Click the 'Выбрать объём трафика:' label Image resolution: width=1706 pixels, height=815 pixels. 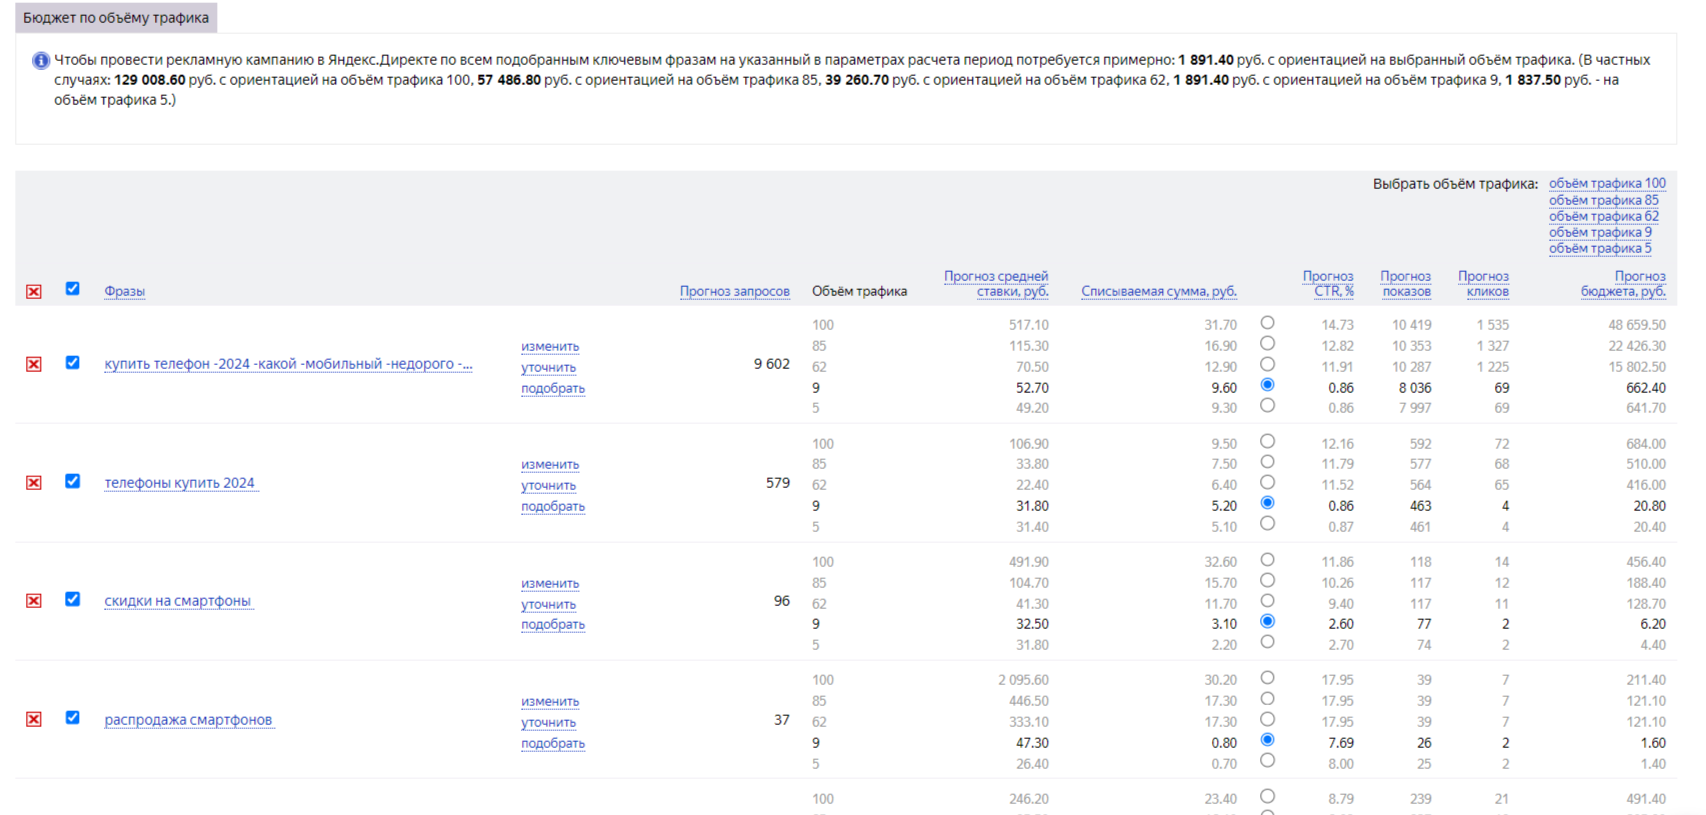coord(1455,184)
